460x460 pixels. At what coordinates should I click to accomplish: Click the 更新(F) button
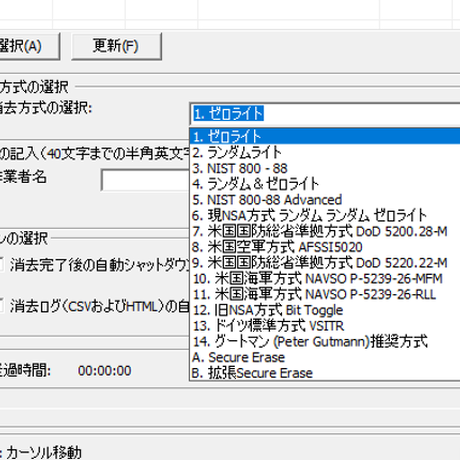[116, 46]
